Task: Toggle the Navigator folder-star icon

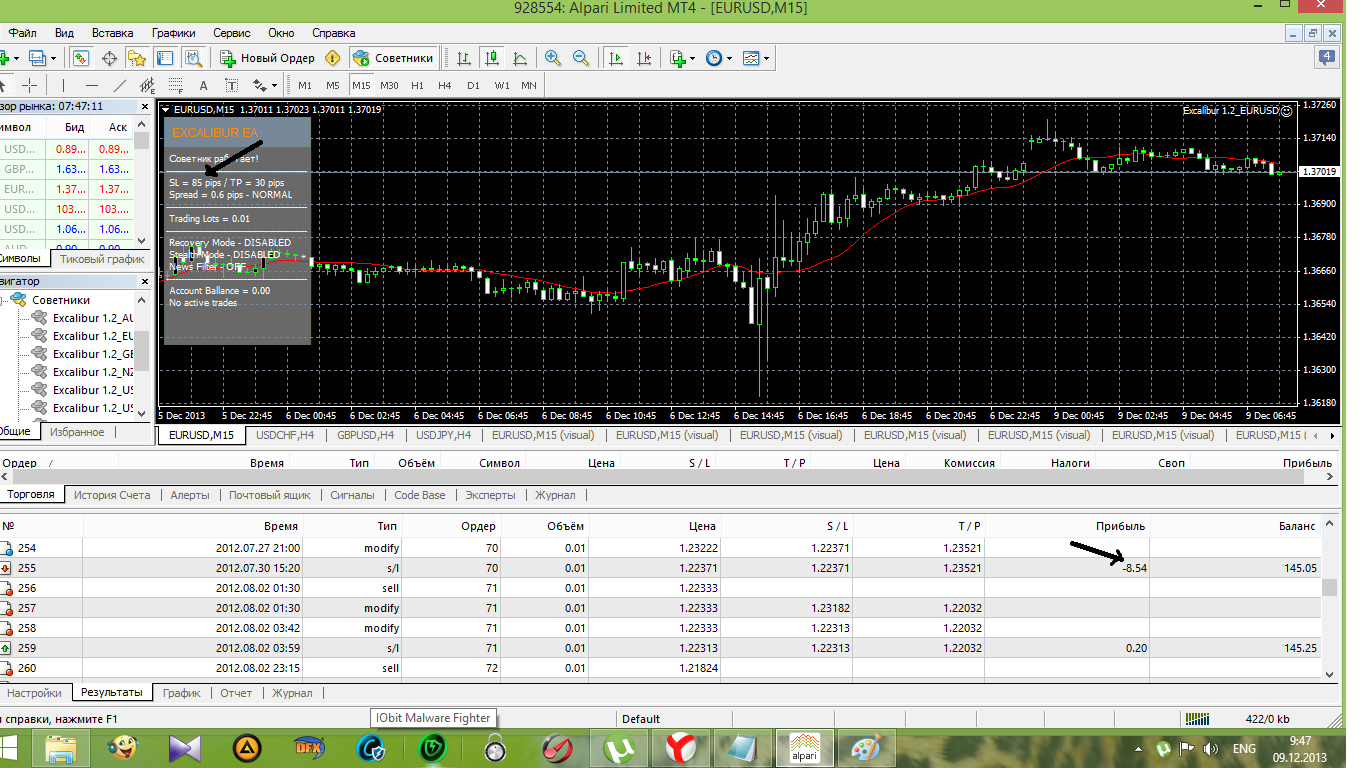Action: [x=138, y=58]
